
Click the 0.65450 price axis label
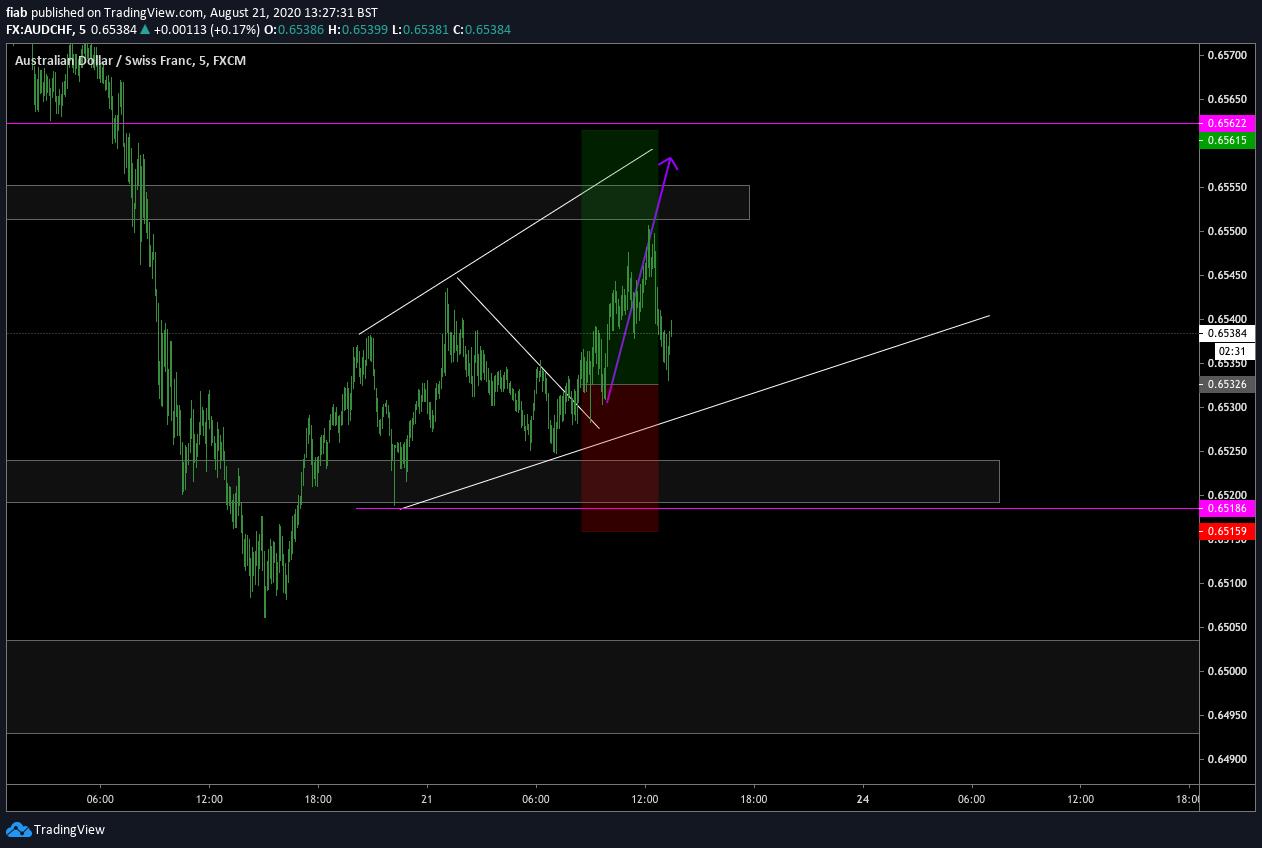(x=1226, y=275)
